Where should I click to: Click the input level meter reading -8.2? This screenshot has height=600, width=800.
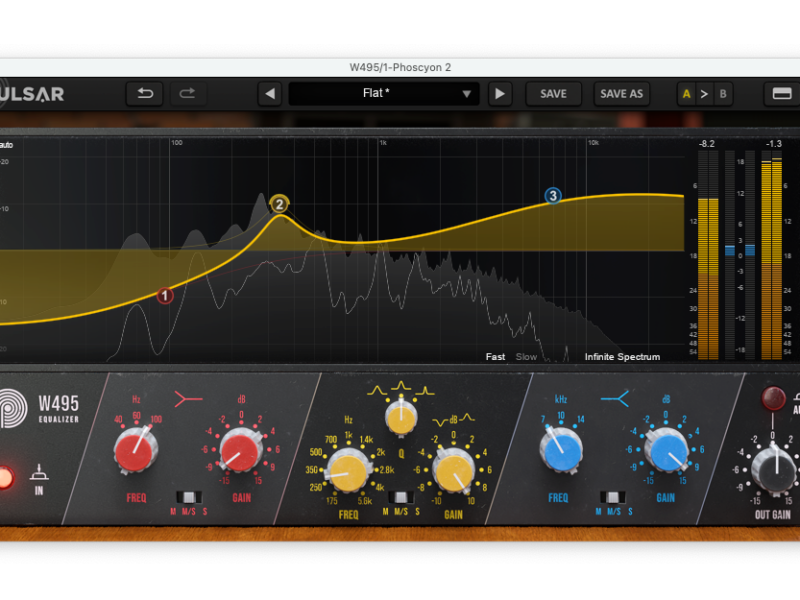click(x=708, y=255)
